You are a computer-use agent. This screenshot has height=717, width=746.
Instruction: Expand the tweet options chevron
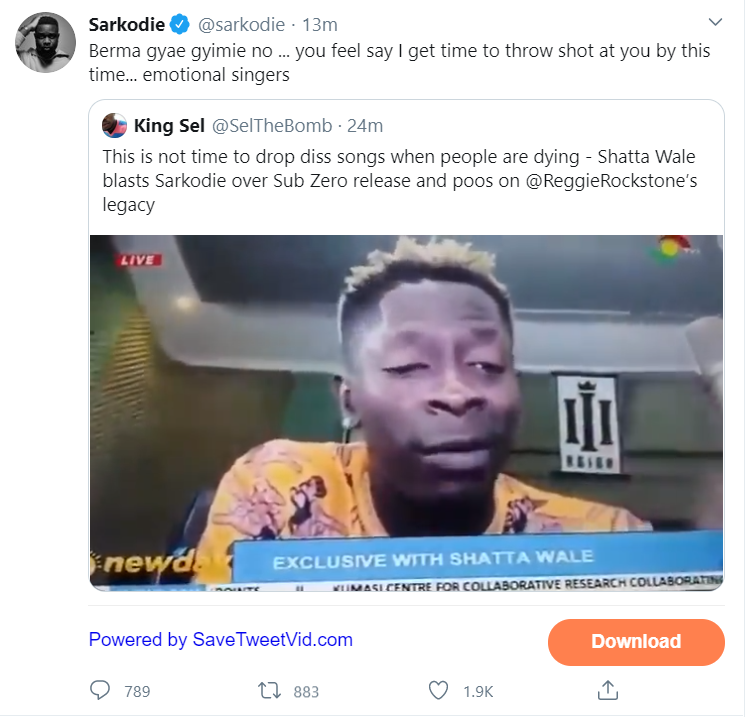[715, 22]
